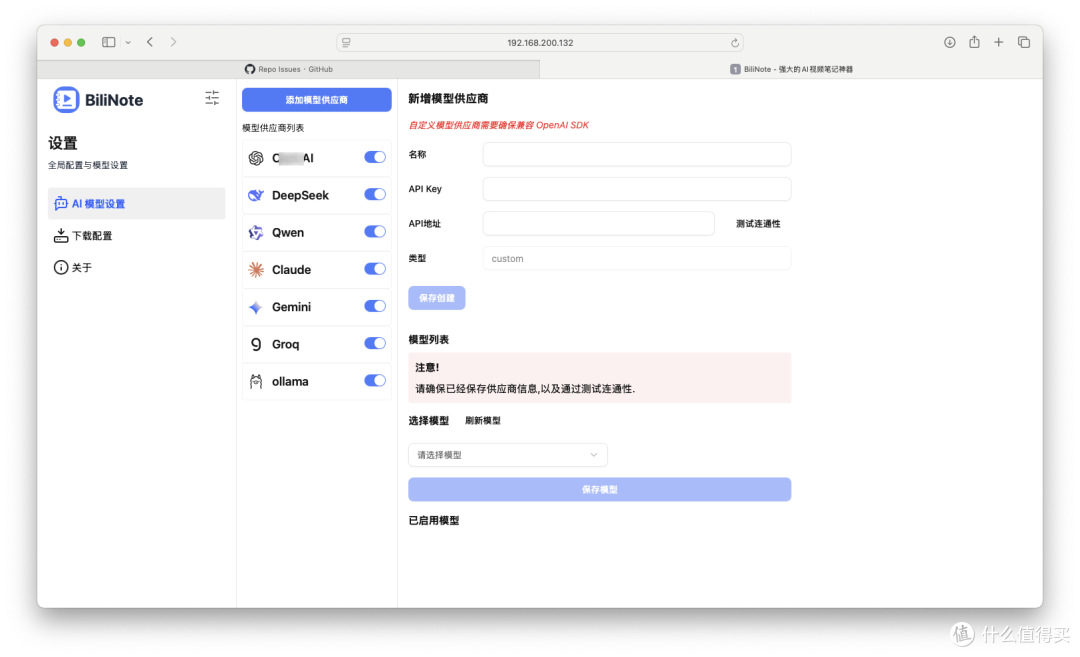This screenshot has width=1080, height=657.
Task: Click the 类型 custom type field
Action: [636, 259]
